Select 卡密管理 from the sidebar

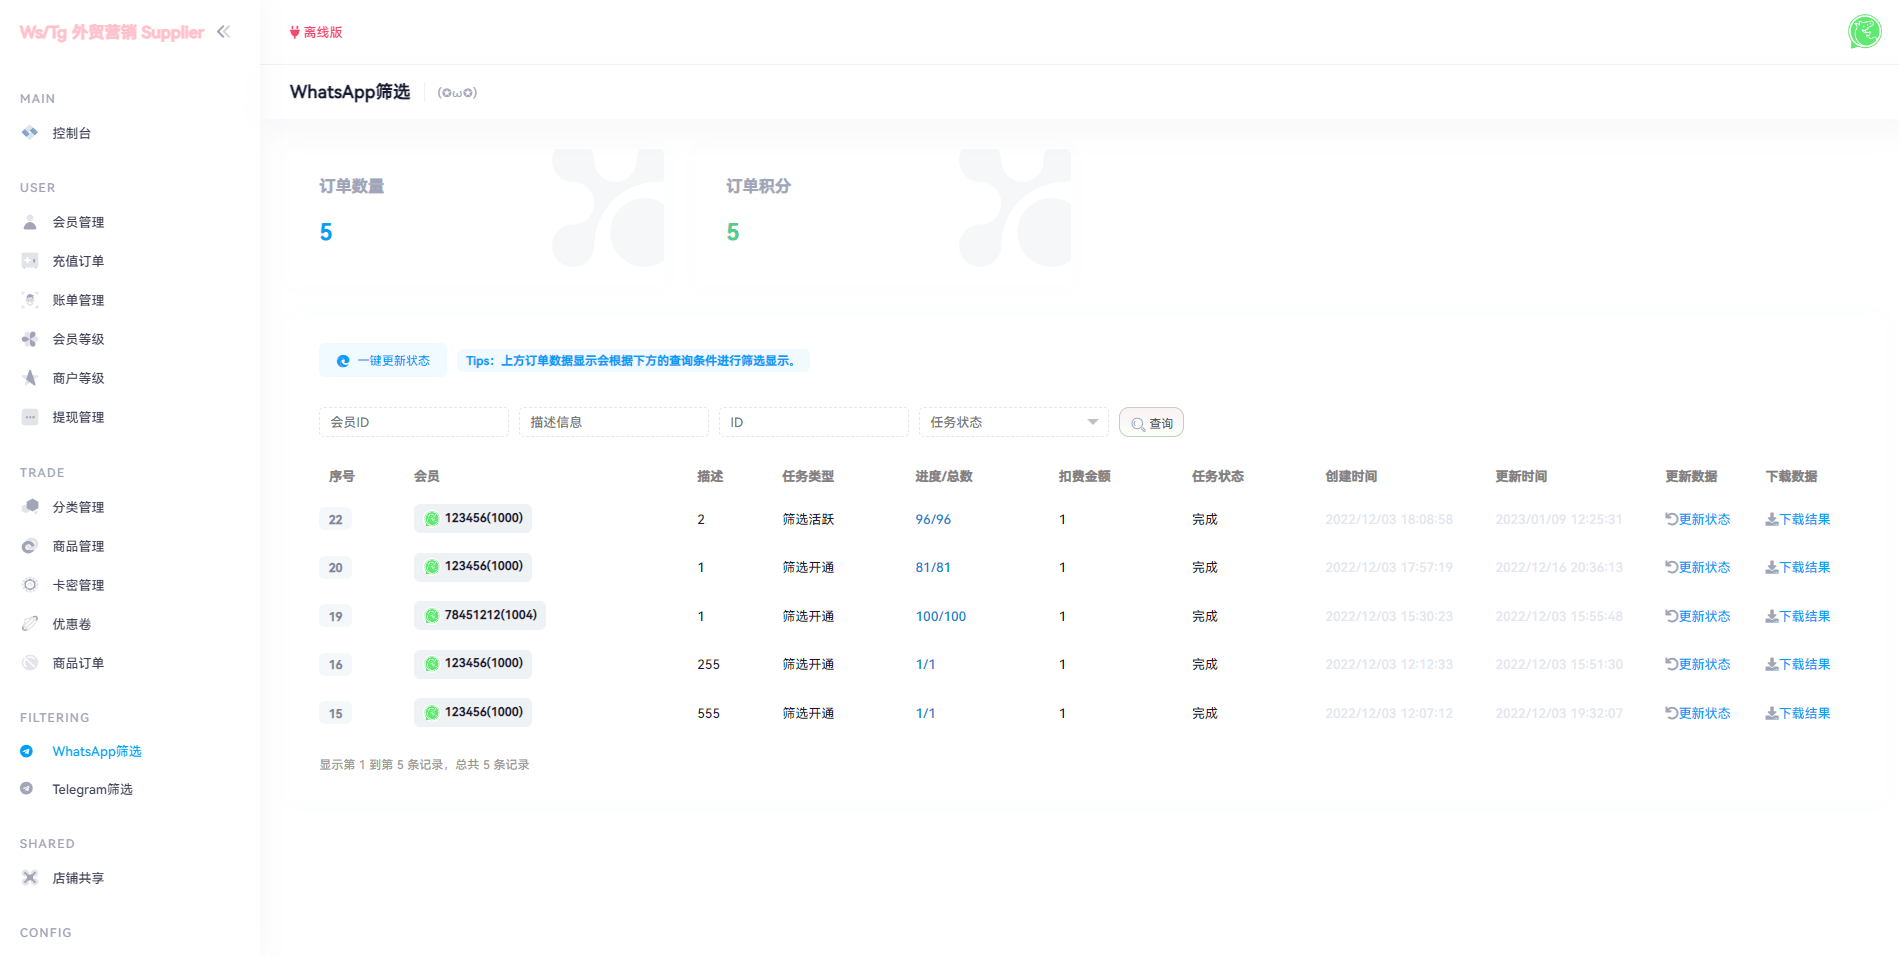[x=78, y=585]
